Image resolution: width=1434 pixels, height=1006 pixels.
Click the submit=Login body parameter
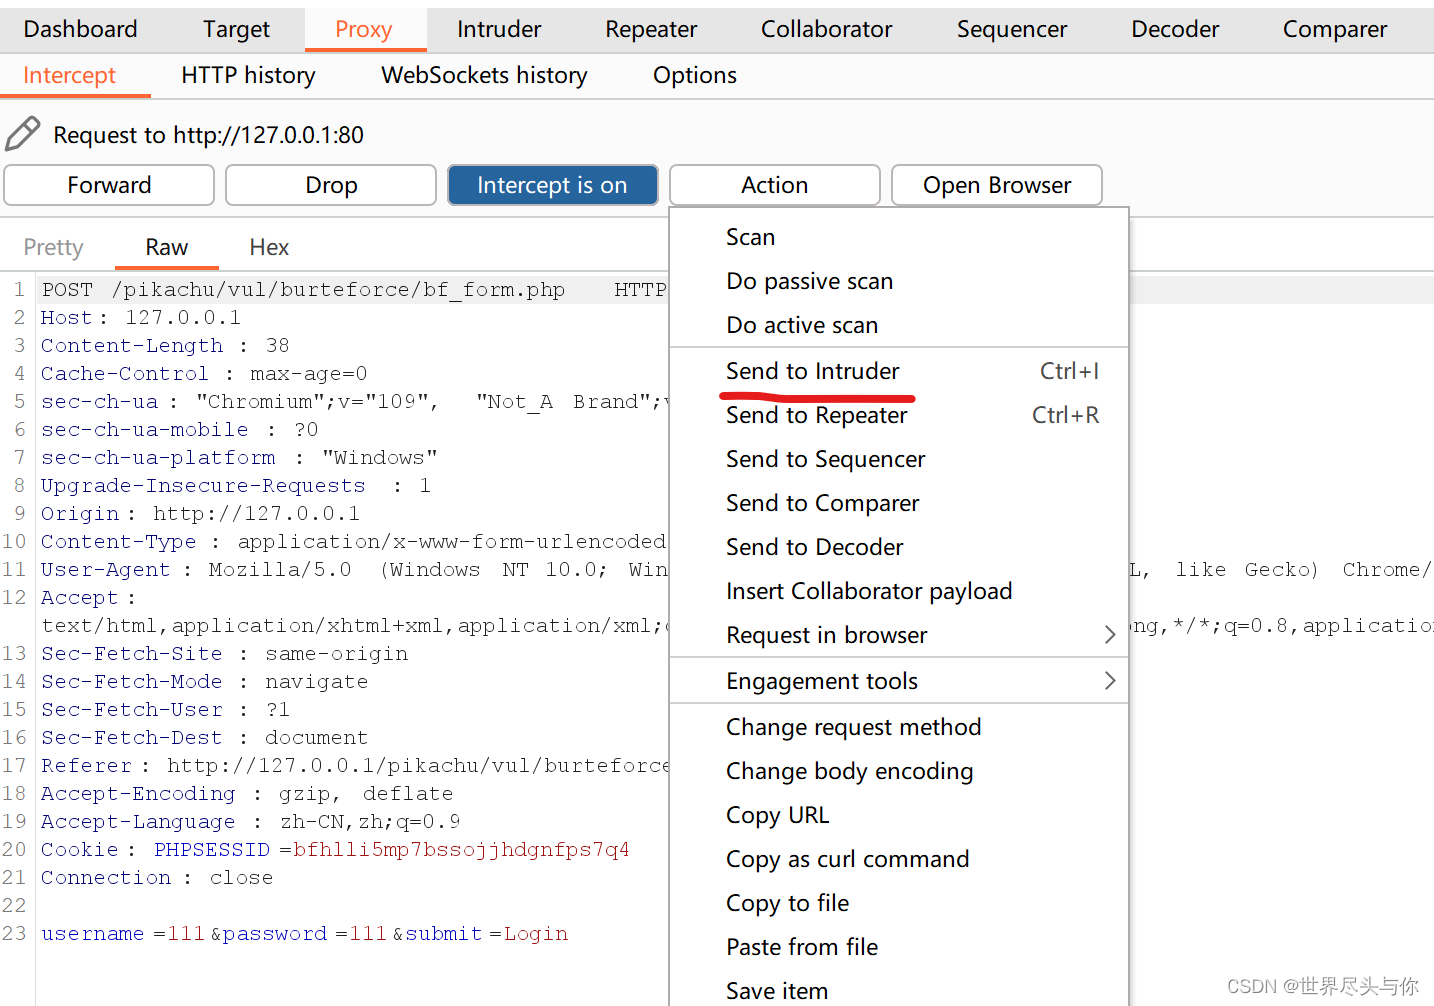coord(486,934)
